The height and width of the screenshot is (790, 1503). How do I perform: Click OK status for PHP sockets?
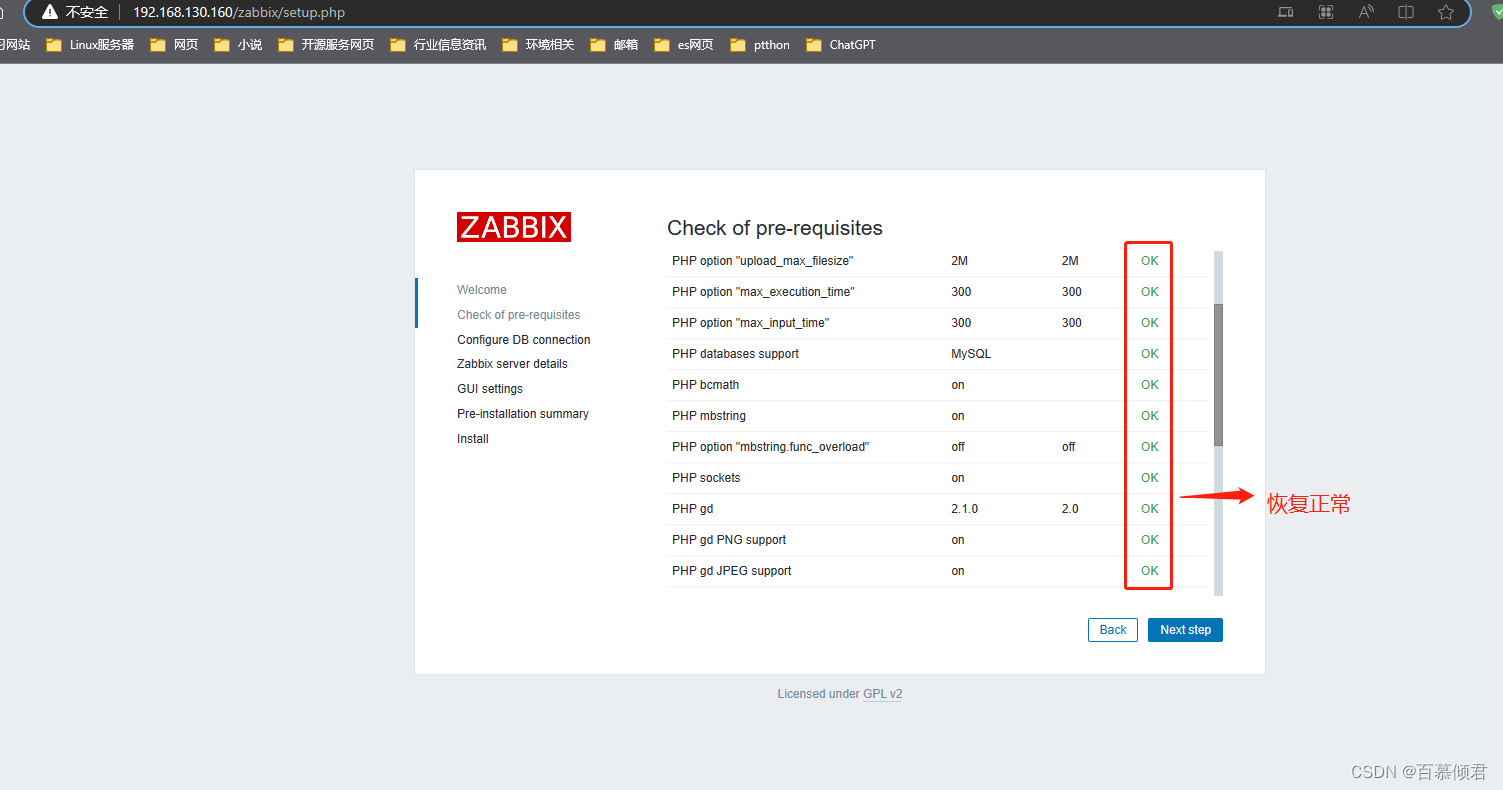(x=1150, y=478)
